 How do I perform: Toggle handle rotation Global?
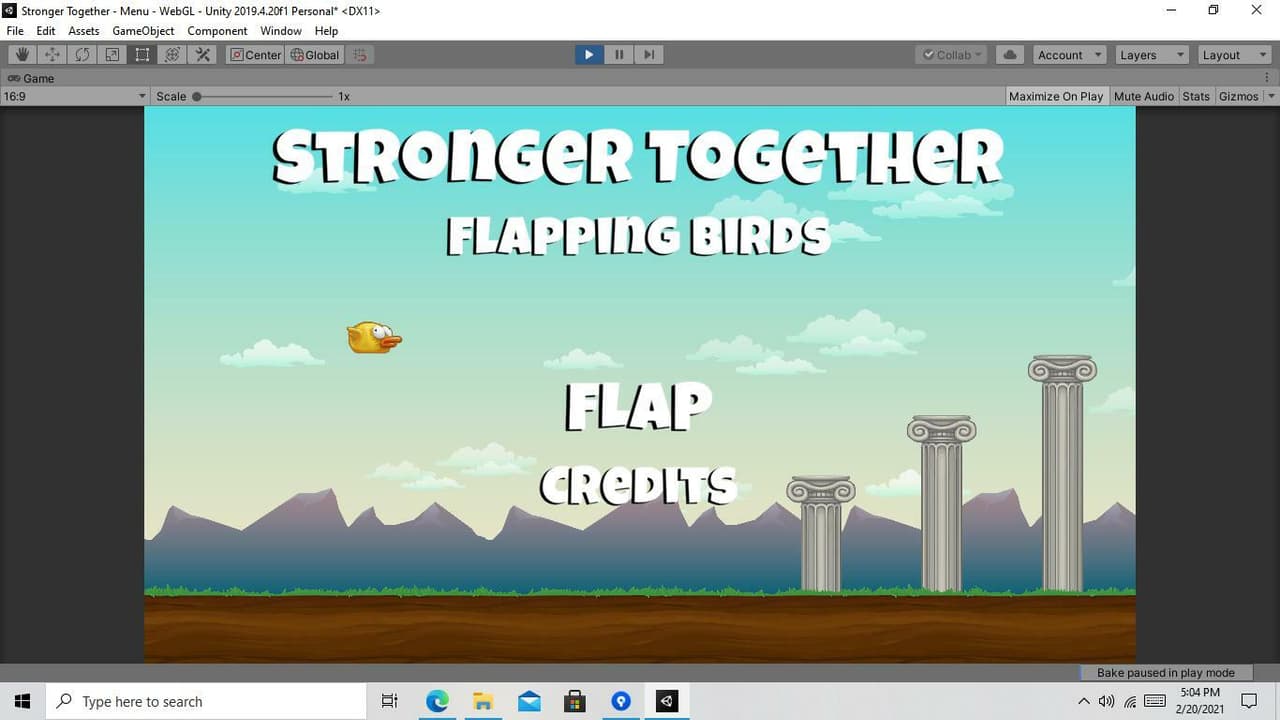(315, 55)
